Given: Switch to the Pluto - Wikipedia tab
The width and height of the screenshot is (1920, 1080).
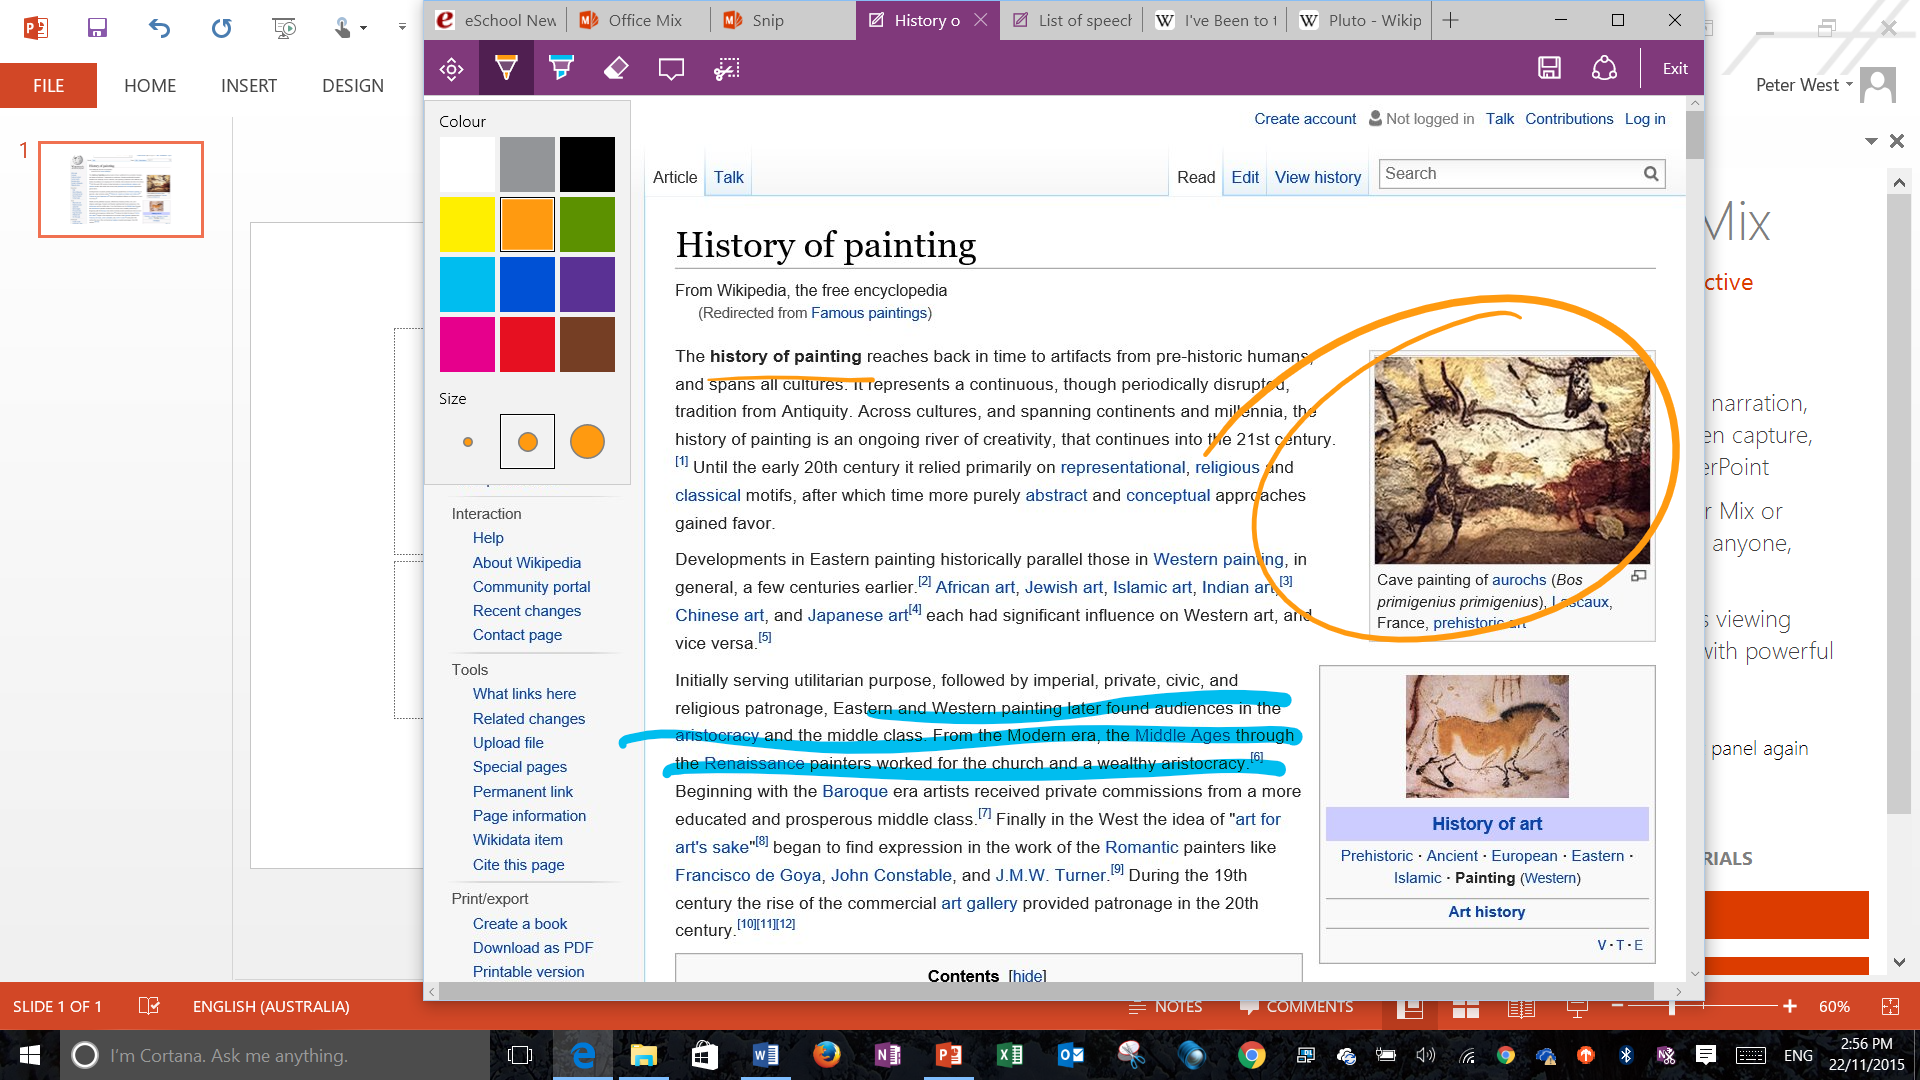Looking at the screenshot, I should tap(1362, 20).
